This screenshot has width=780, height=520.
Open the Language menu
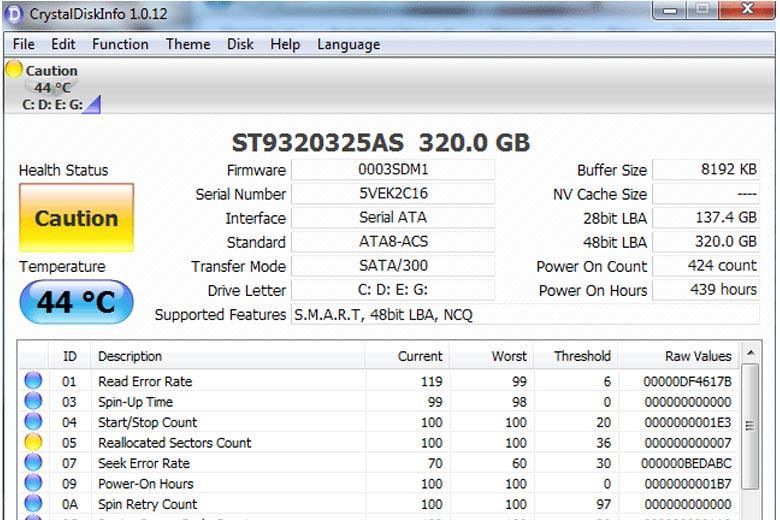(349, 44)
